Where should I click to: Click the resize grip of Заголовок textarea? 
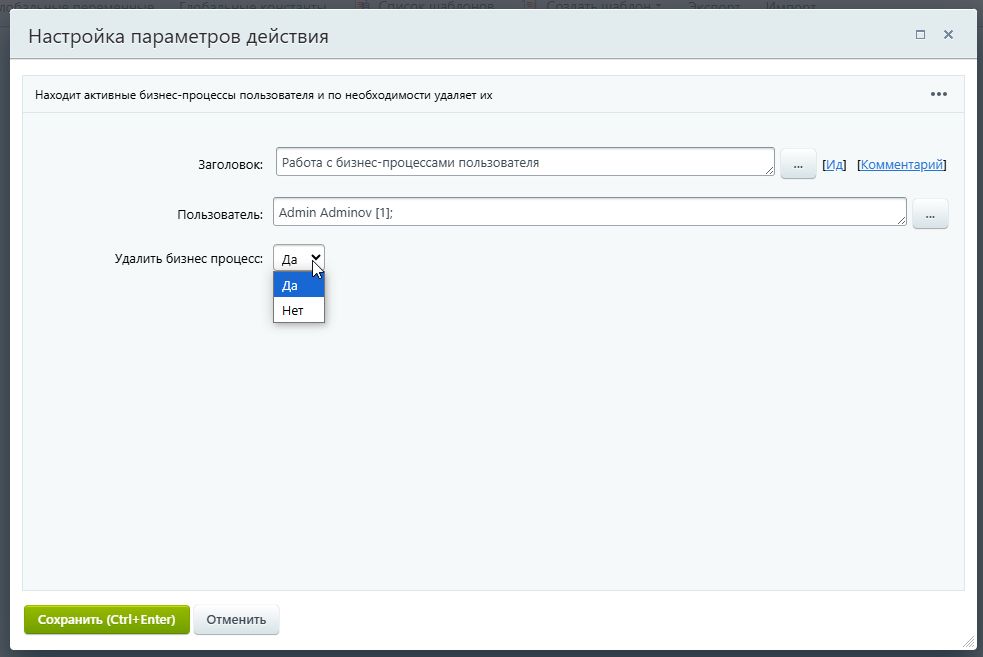769,171
